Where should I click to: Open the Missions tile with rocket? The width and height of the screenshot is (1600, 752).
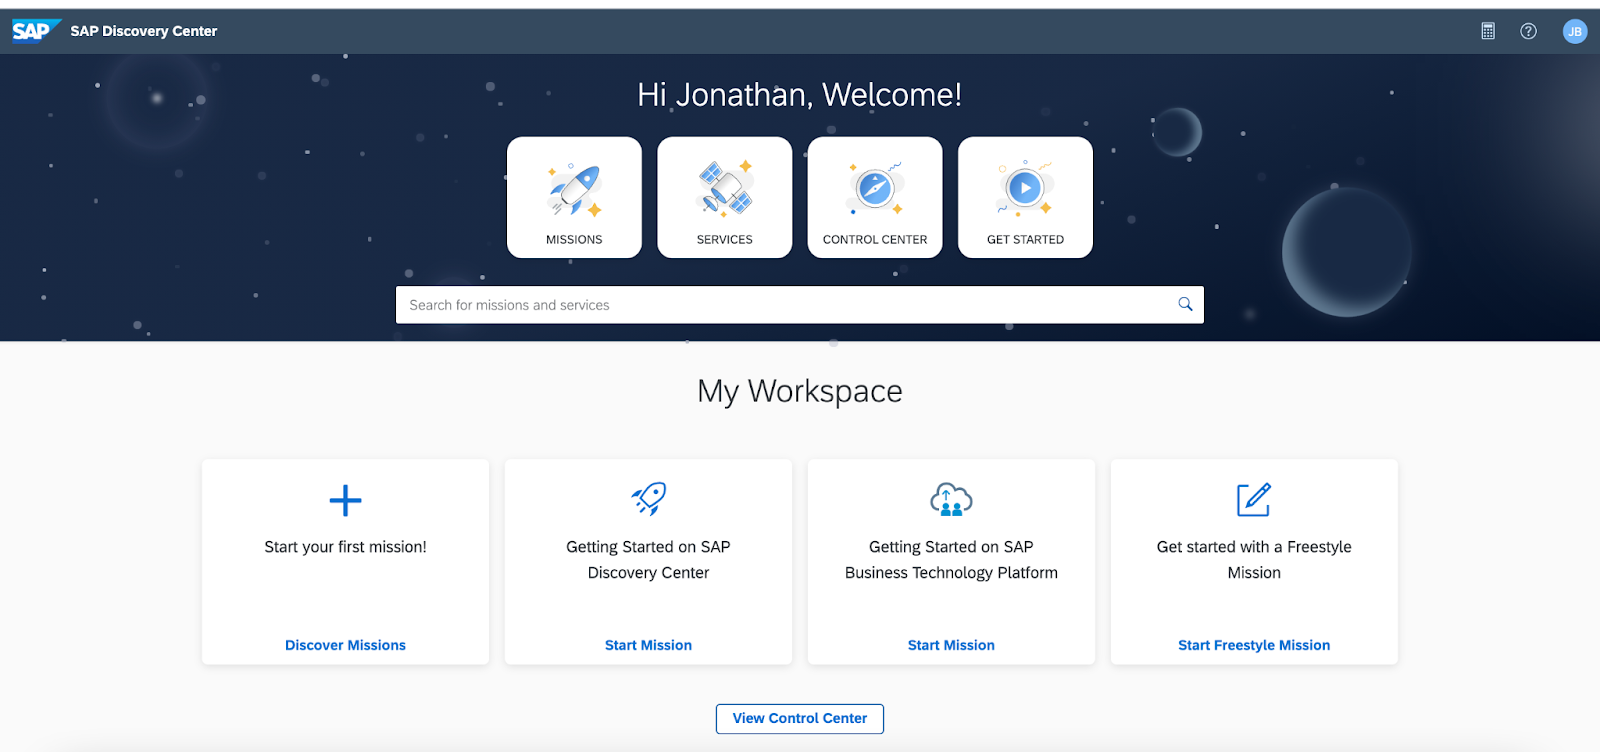pyautogui.click(x=574, y=197)
